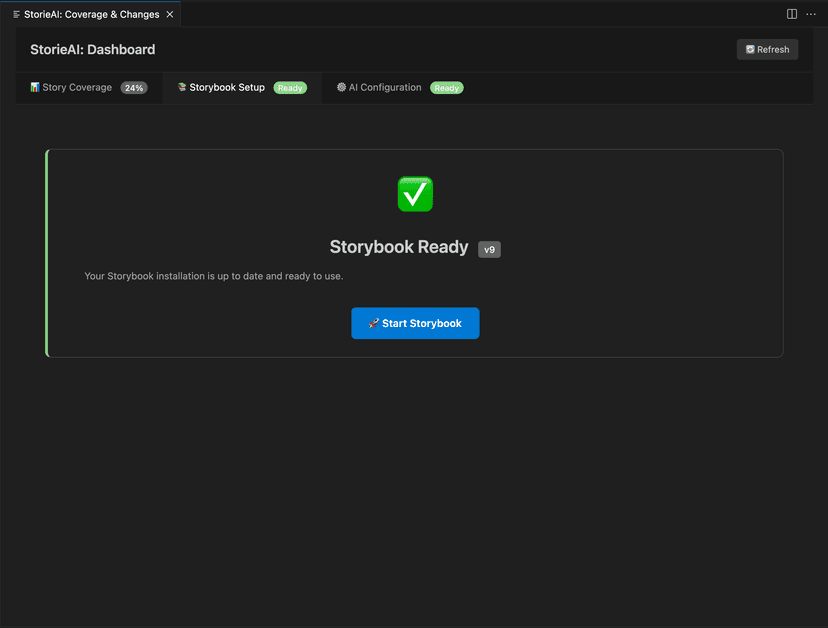The height and width of the screenshot is (628, 828).
Task: Click the list icon on the editor tab
Action: [16, 15]
